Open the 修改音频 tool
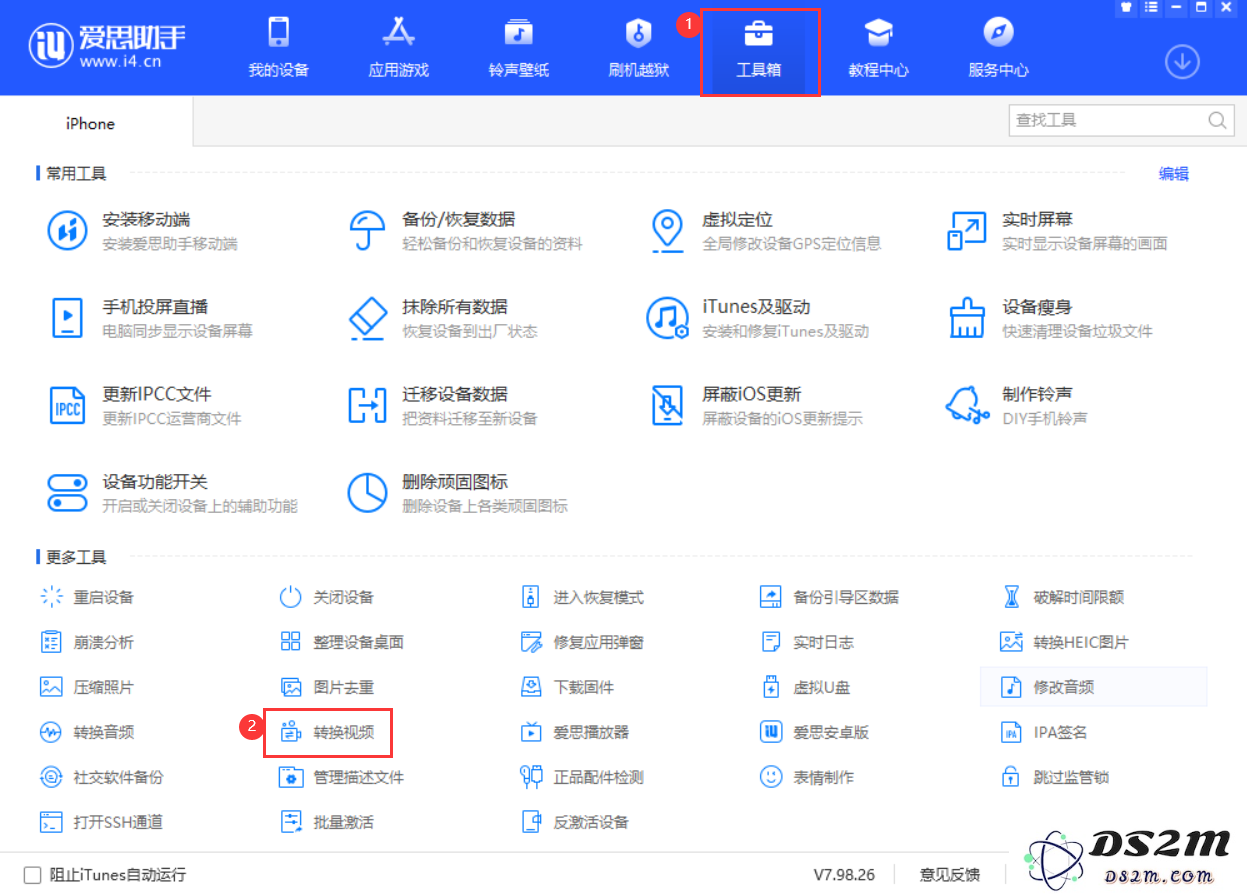The height and width of the screenshot is (894, 1247). click(x=1093, y=687)
